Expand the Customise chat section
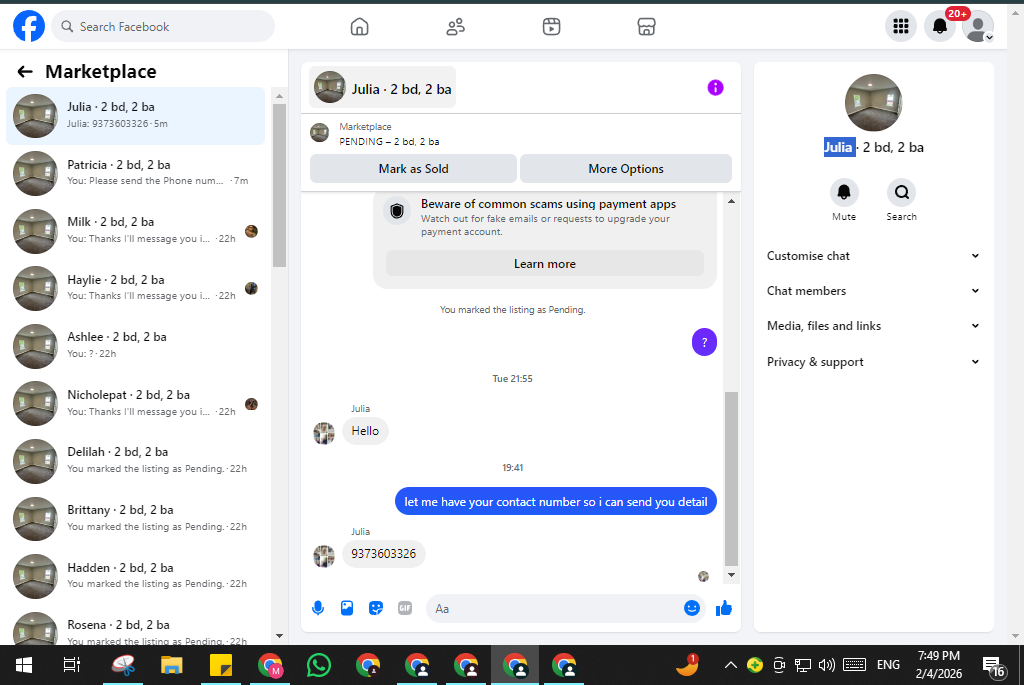 [873, 256]
